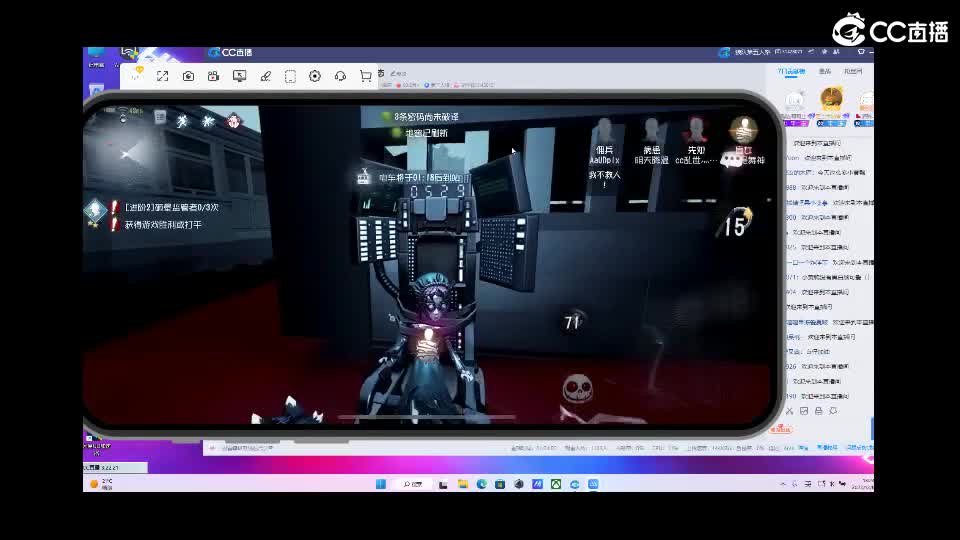Open the customer support headset icon
The image size is (960, 540).
340,76
